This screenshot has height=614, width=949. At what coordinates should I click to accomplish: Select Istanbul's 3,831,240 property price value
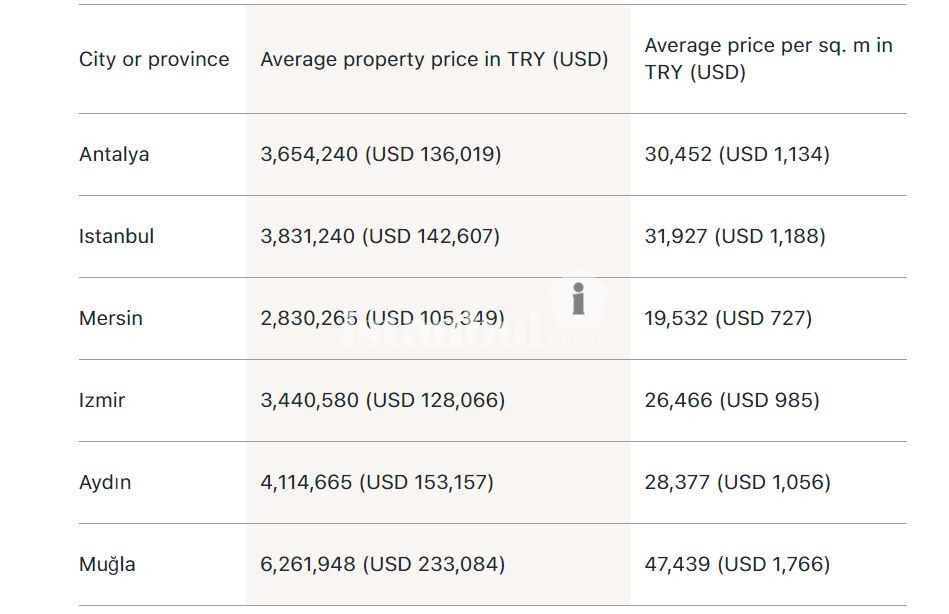tap(380, 236)
